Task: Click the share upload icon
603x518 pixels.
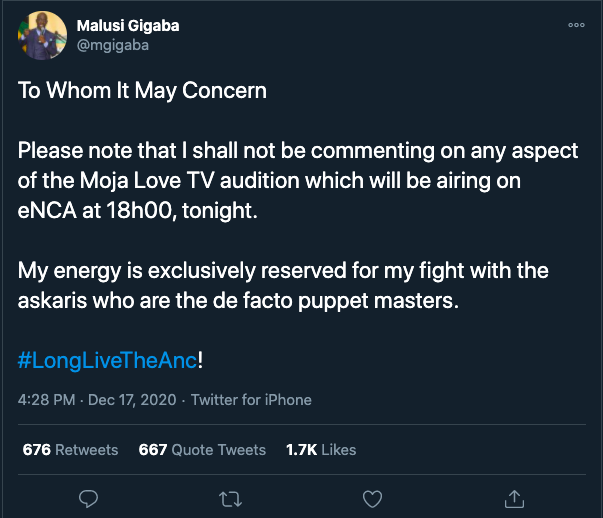Action: (x=514, y=497)
